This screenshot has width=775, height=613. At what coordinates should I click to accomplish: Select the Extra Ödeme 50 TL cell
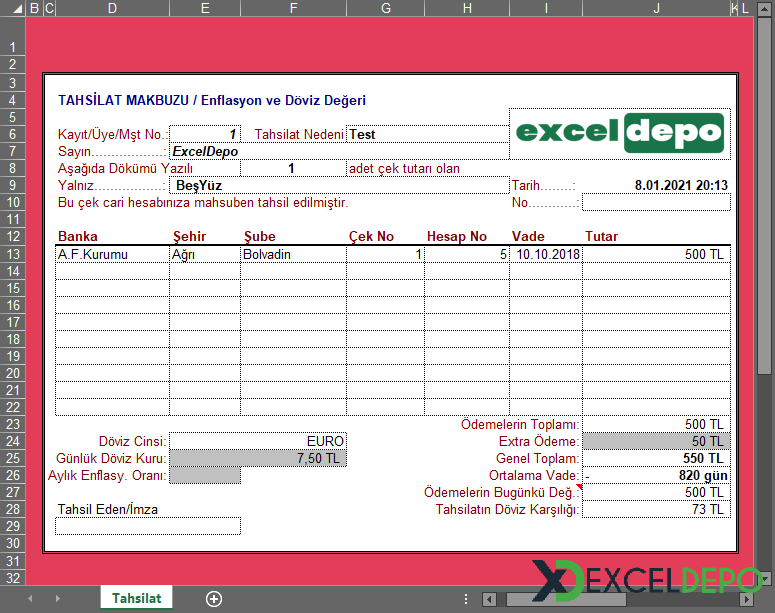656,440
